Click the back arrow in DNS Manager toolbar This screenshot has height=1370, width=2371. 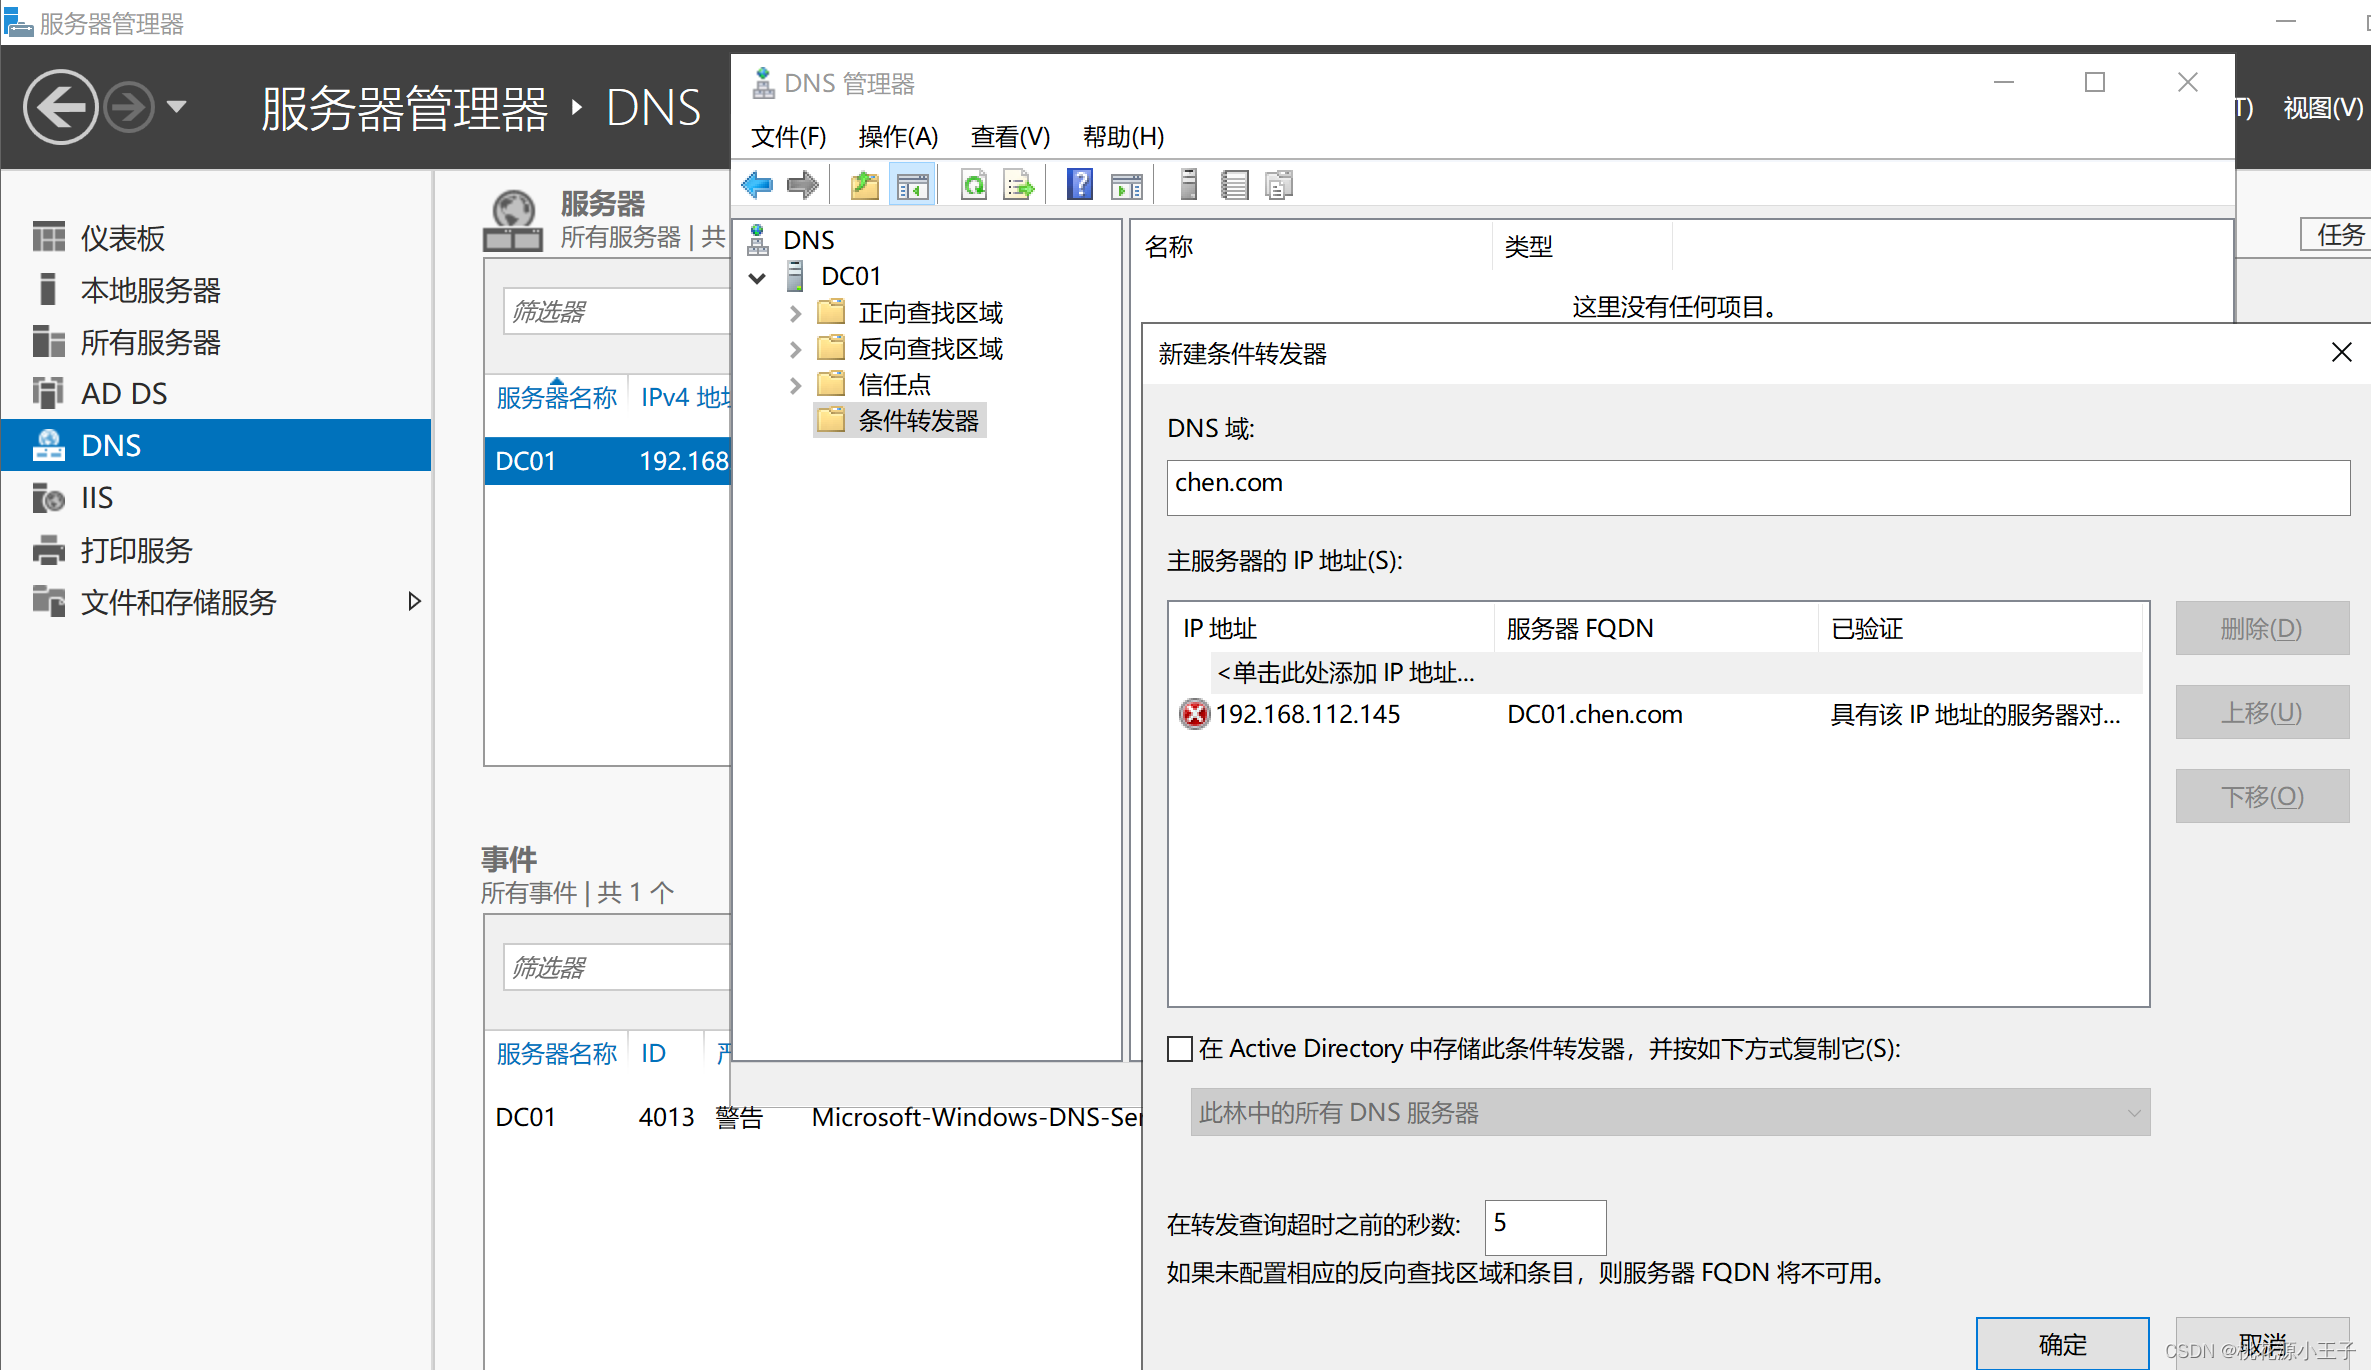click(757, 184)
